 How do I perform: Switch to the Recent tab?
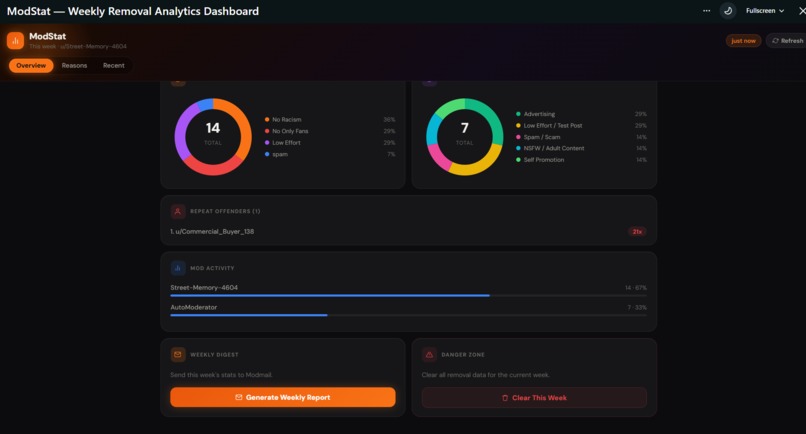pyautogui.click(x=114, y=65)
